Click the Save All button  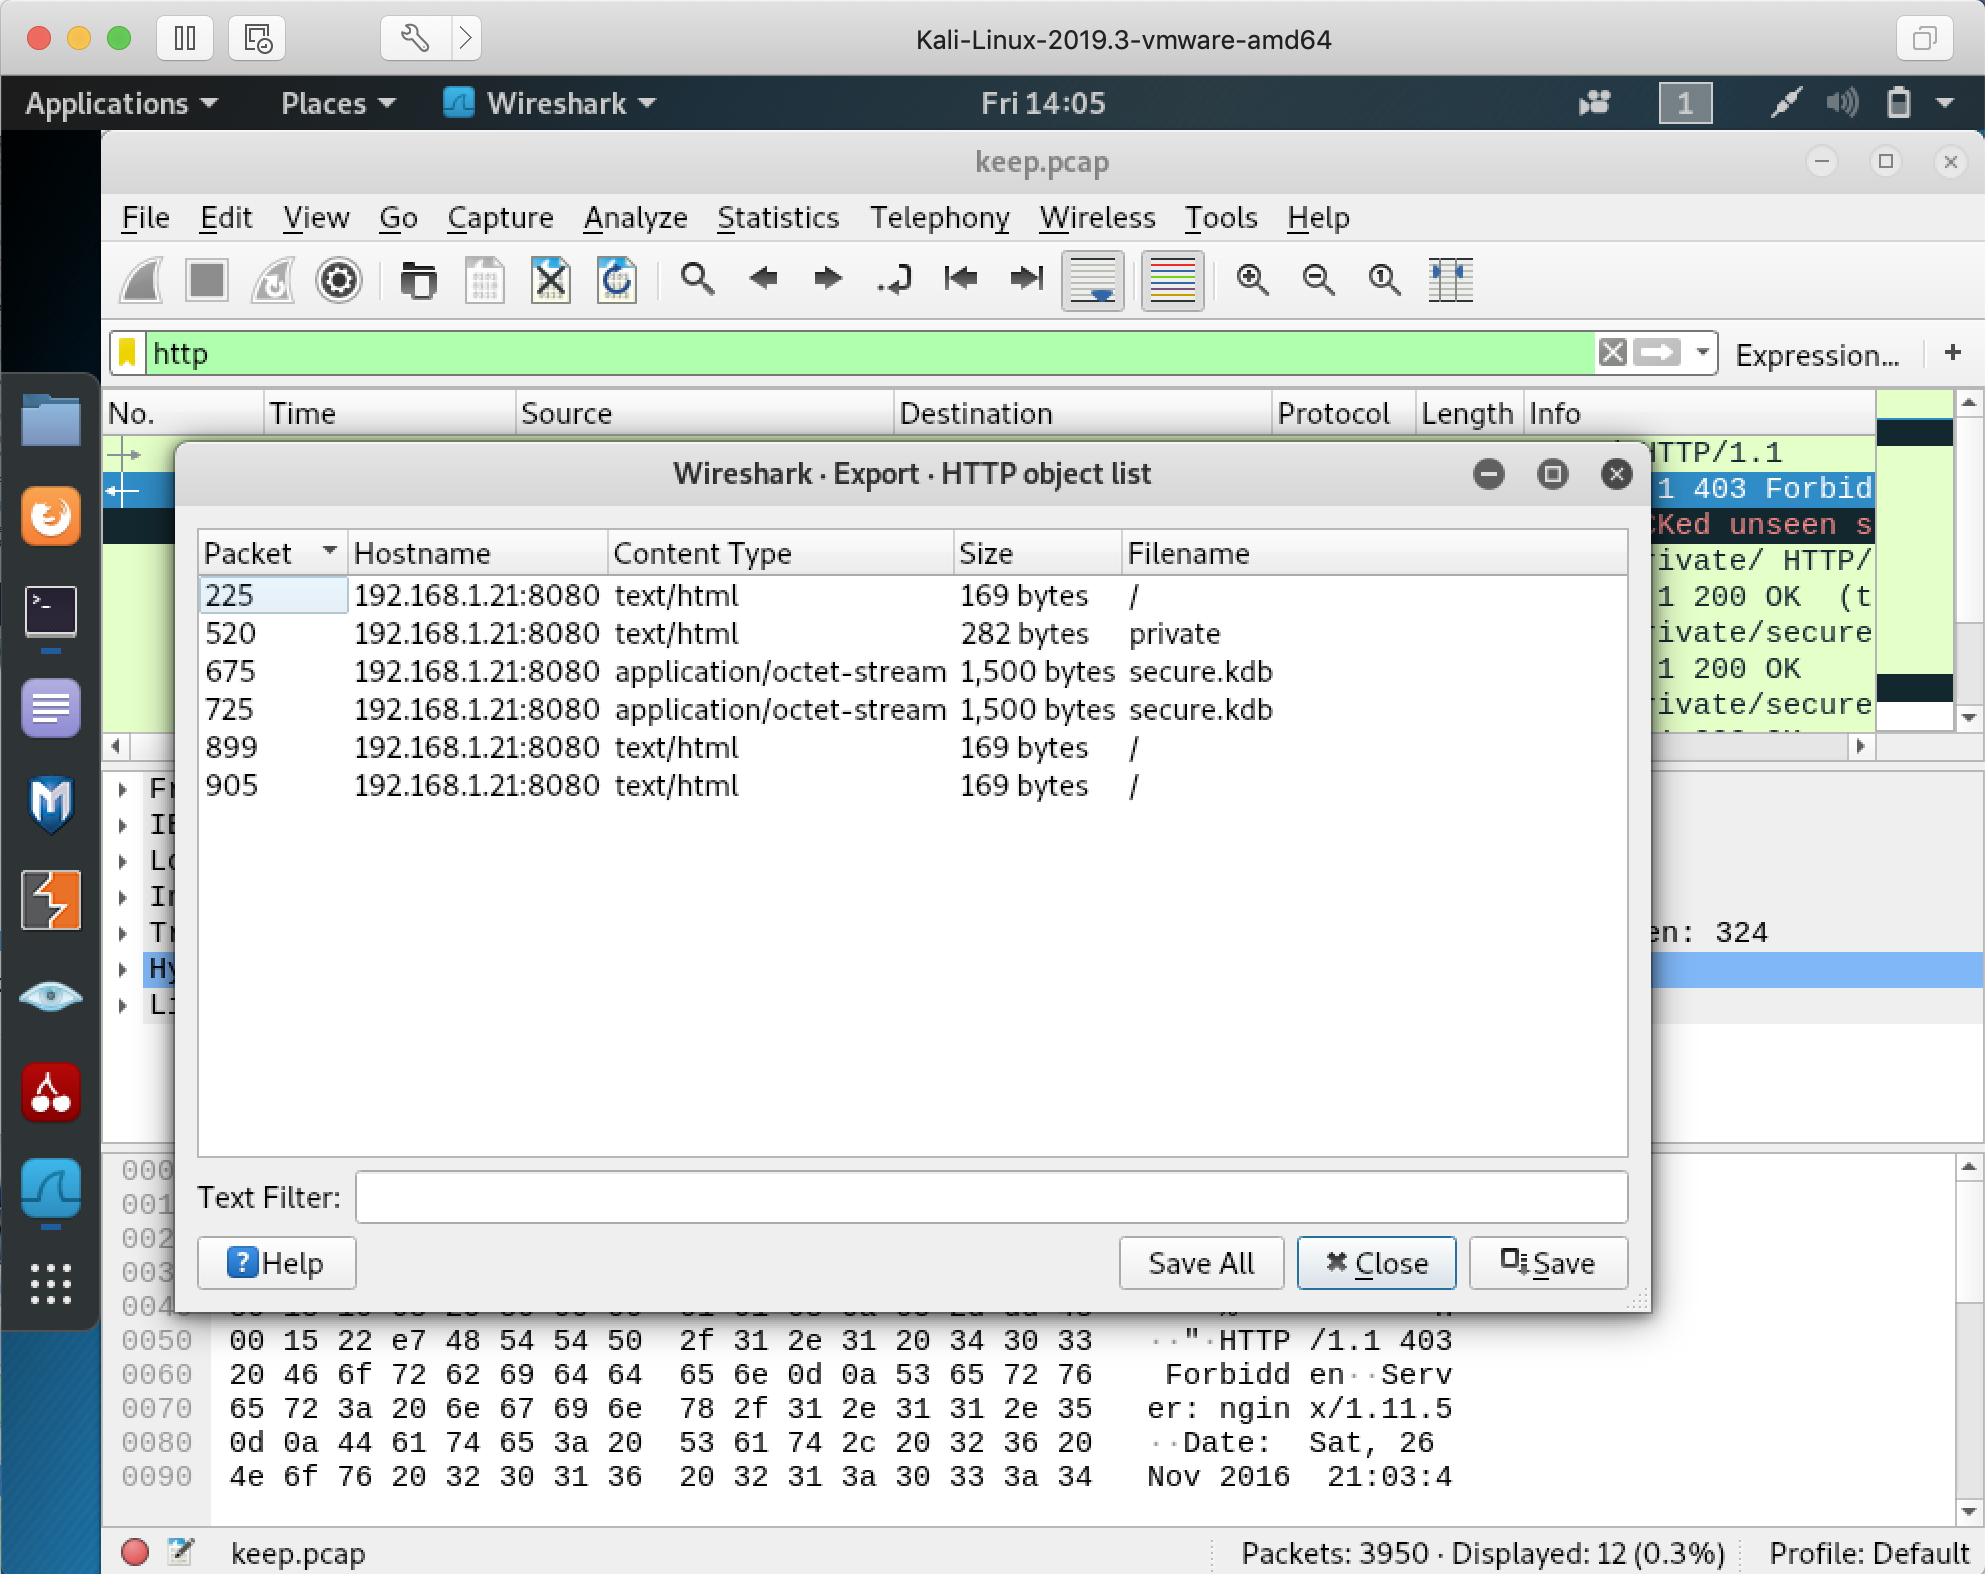[1201, 1263]
